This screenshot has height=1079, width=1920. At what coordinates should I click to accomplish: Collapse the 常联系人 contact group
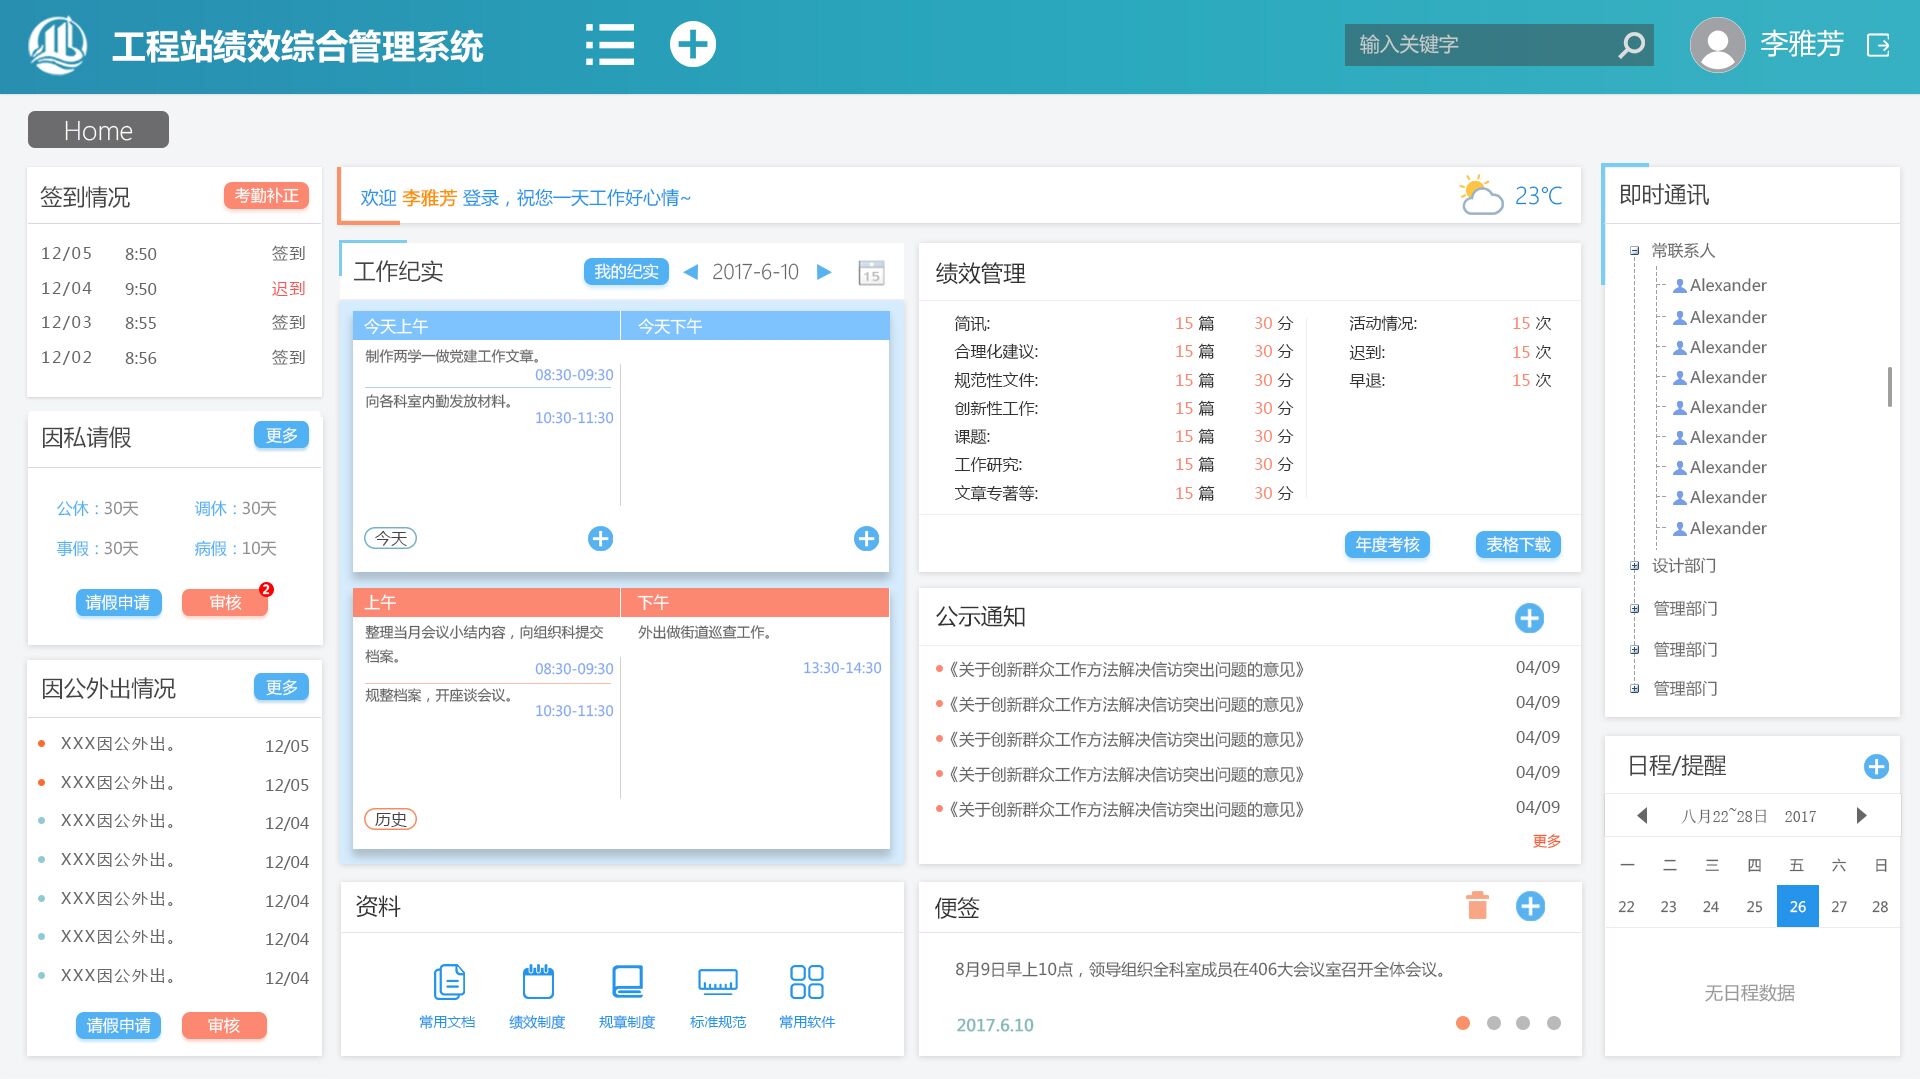coord(1635,251)
